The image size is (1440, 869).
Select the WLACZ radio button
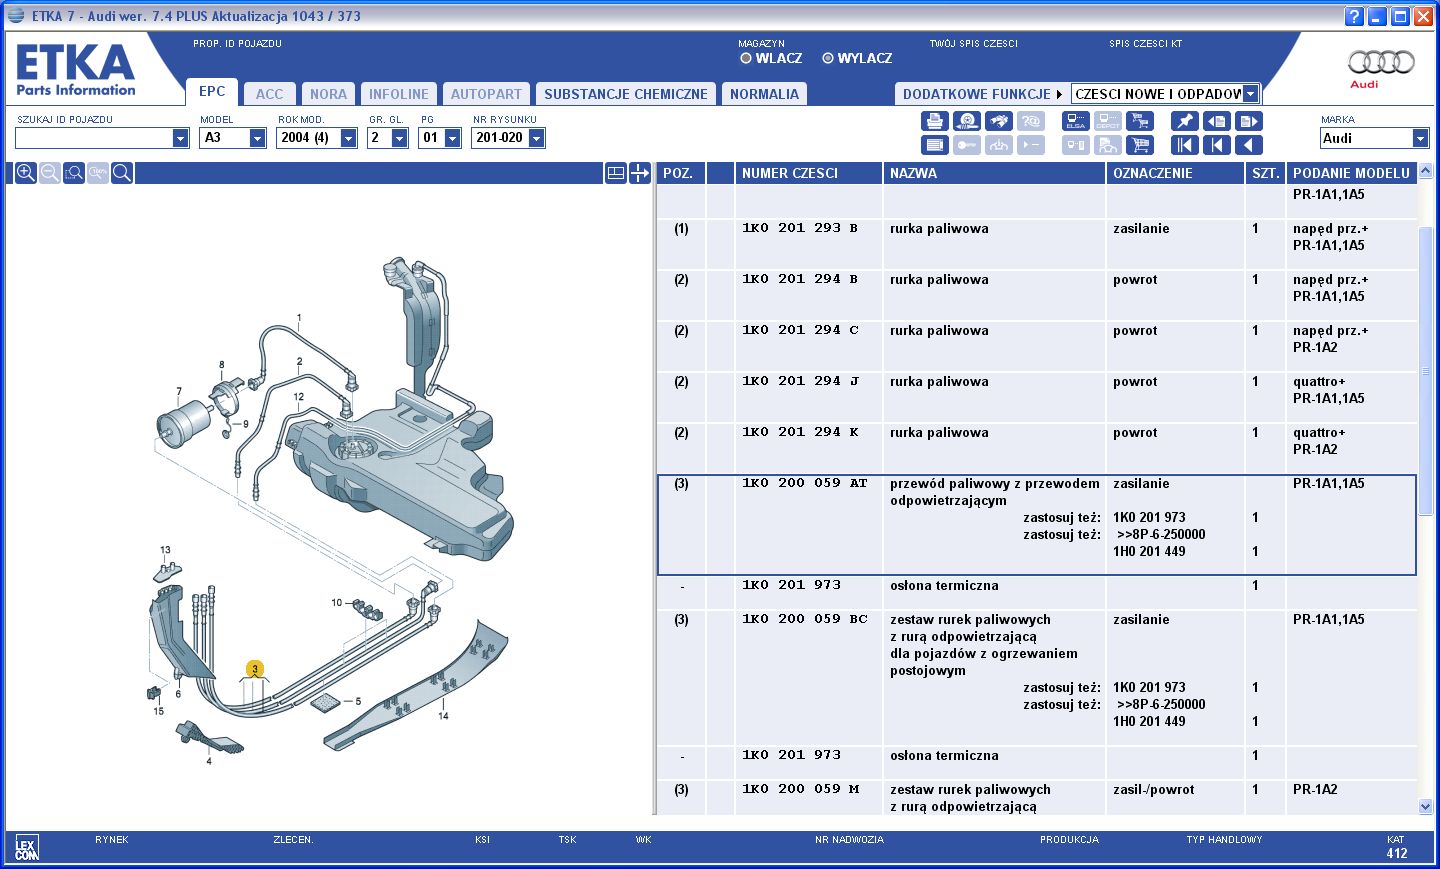[746, 58]
